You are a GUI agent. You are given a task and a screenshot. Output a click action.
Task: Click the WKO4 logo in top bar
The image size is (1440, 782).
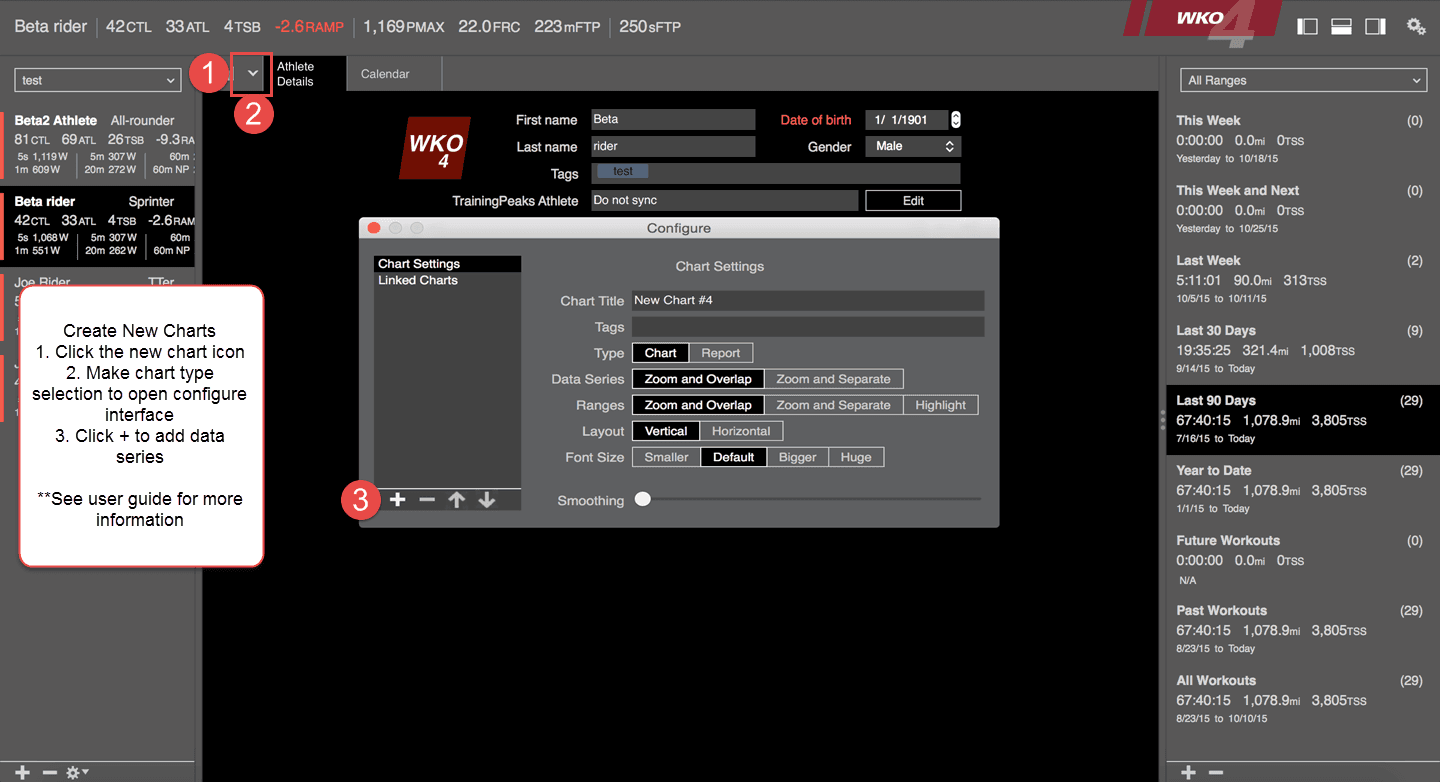(1200, 22)
